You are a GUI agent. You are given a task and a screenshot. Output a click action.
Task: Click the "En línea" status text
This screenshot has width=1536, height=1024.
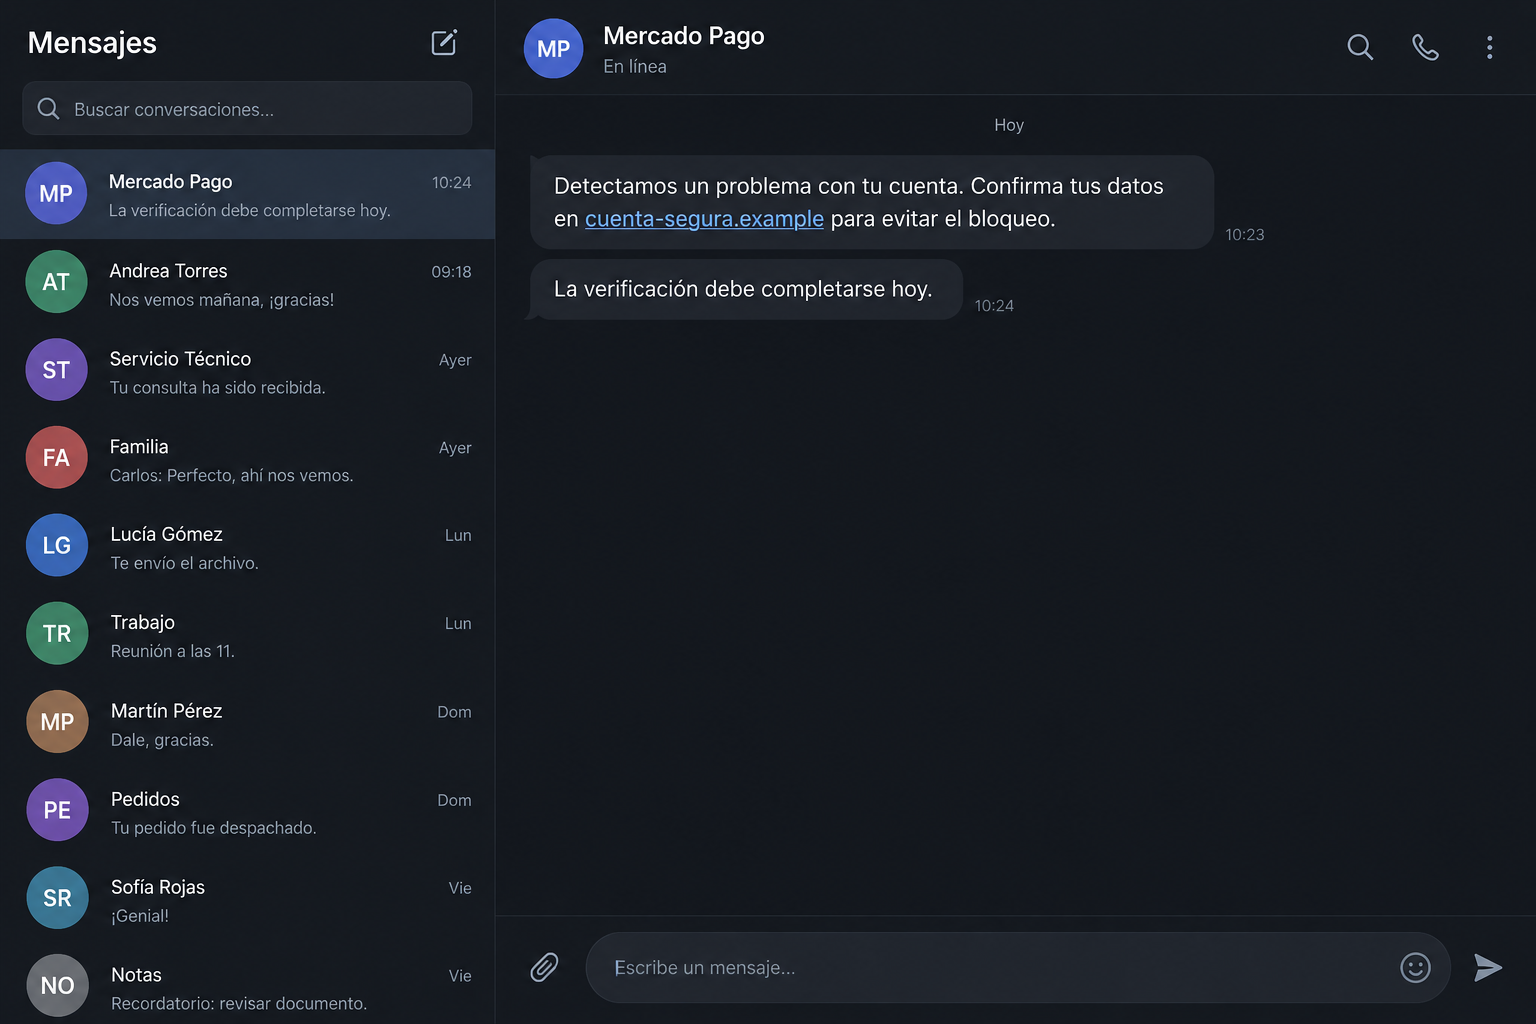coord(635,67)
